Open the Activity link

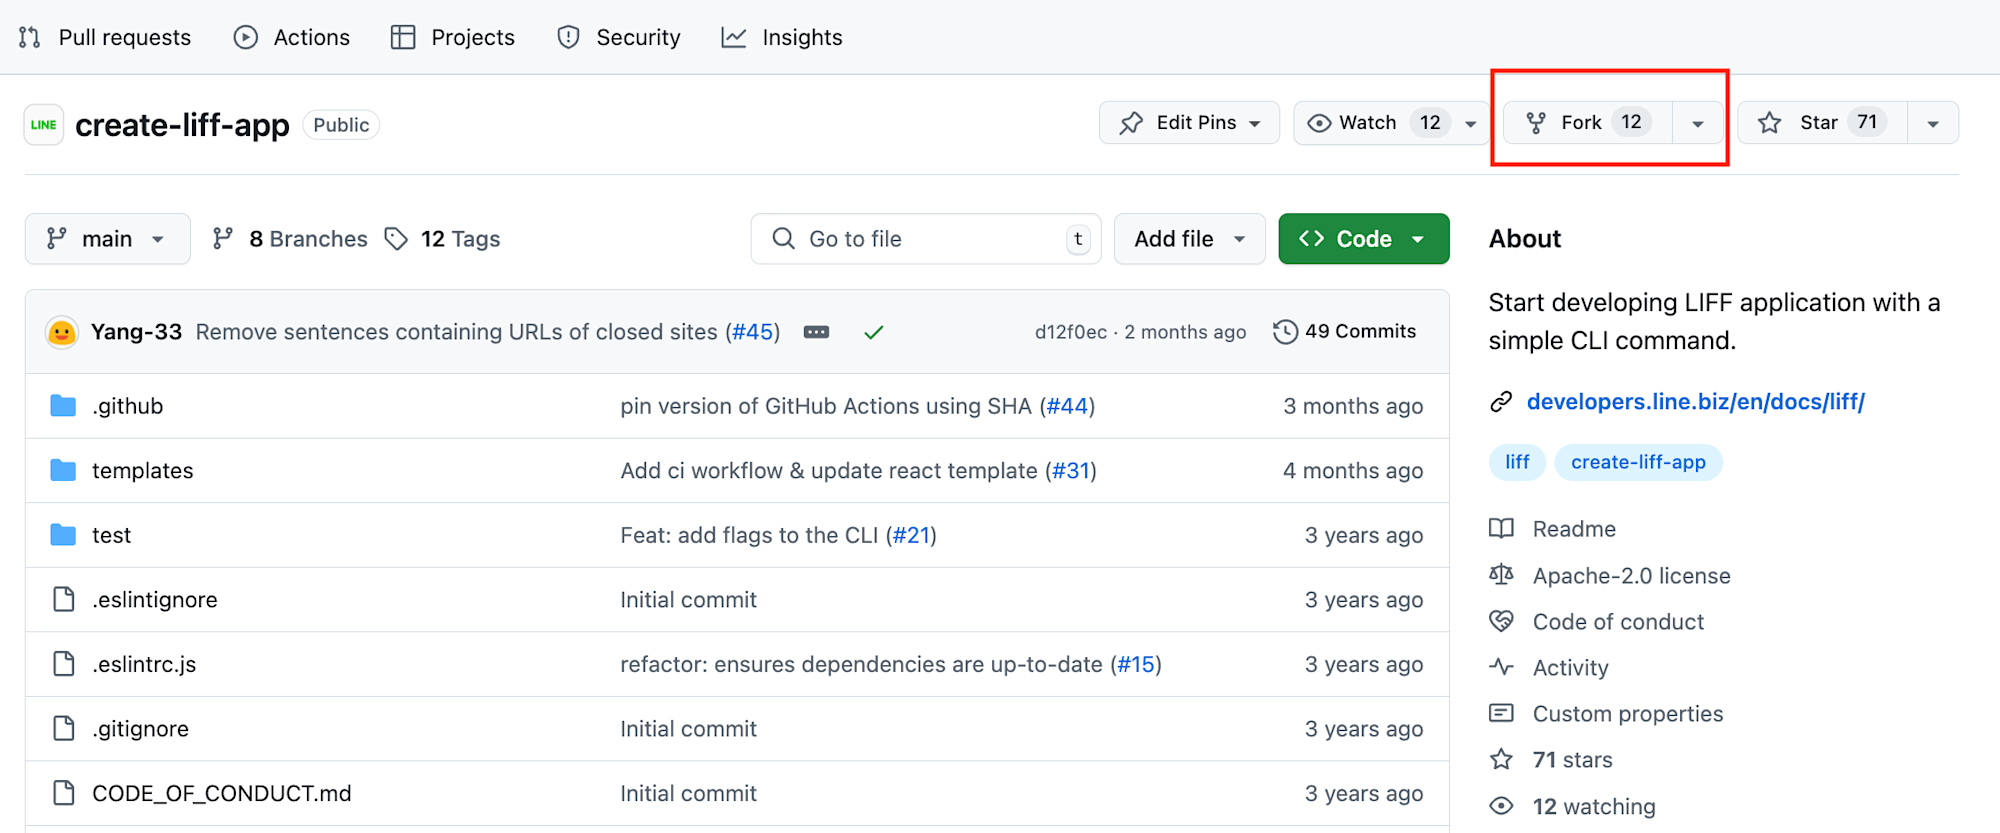click(1570, 668)
